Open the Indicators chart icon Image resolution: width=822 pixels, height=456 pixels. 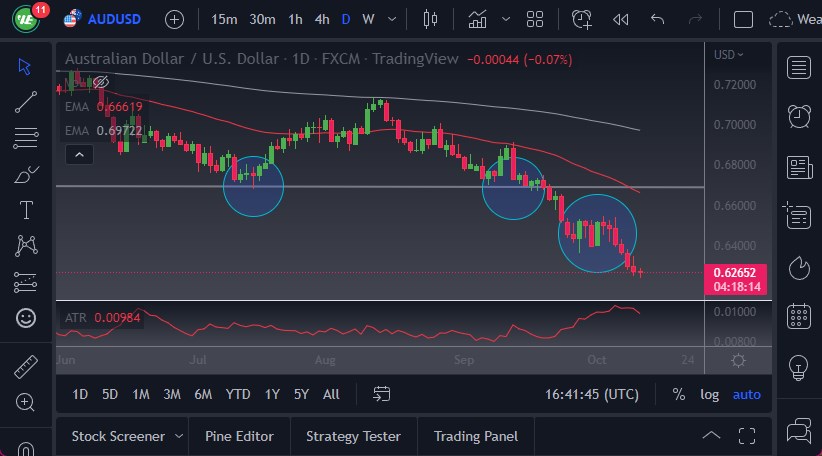click(477, 20)
